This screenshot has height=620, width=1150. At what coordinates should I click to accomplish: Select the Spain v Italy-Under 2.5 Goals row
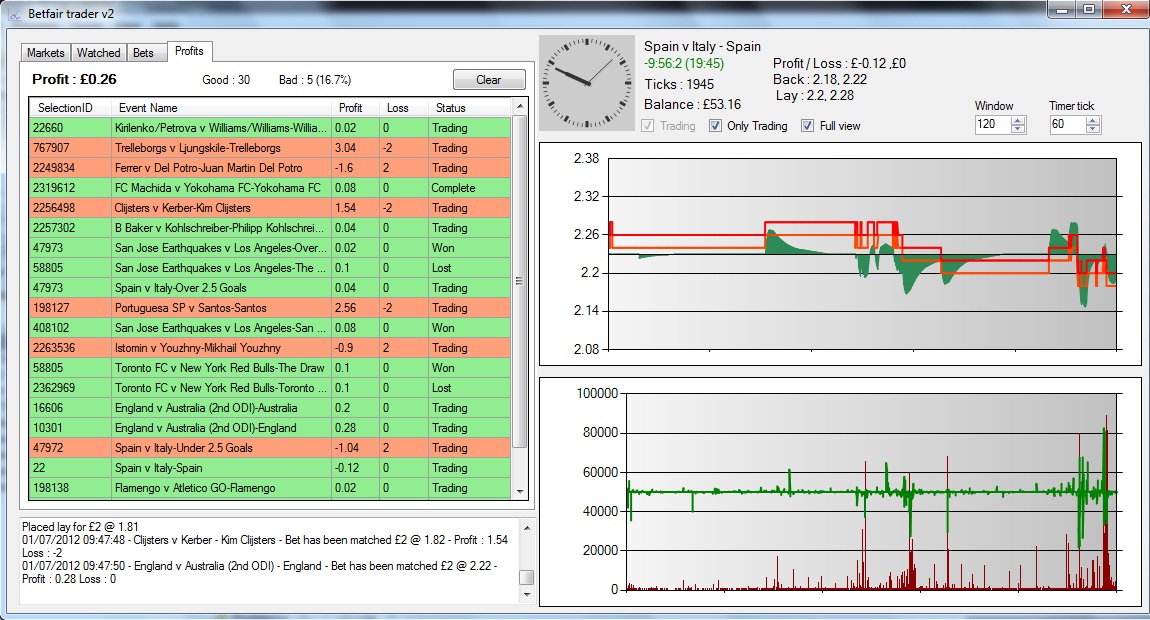(270, 448)
